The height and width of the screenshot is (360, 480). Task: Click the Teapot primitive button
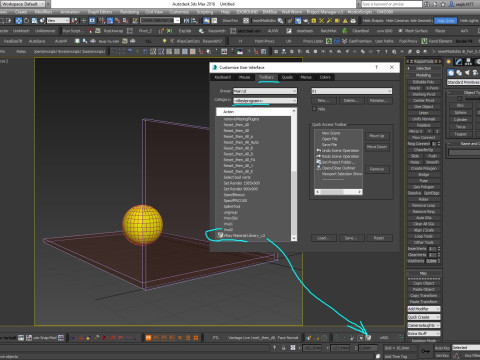[x=460, y=134]
